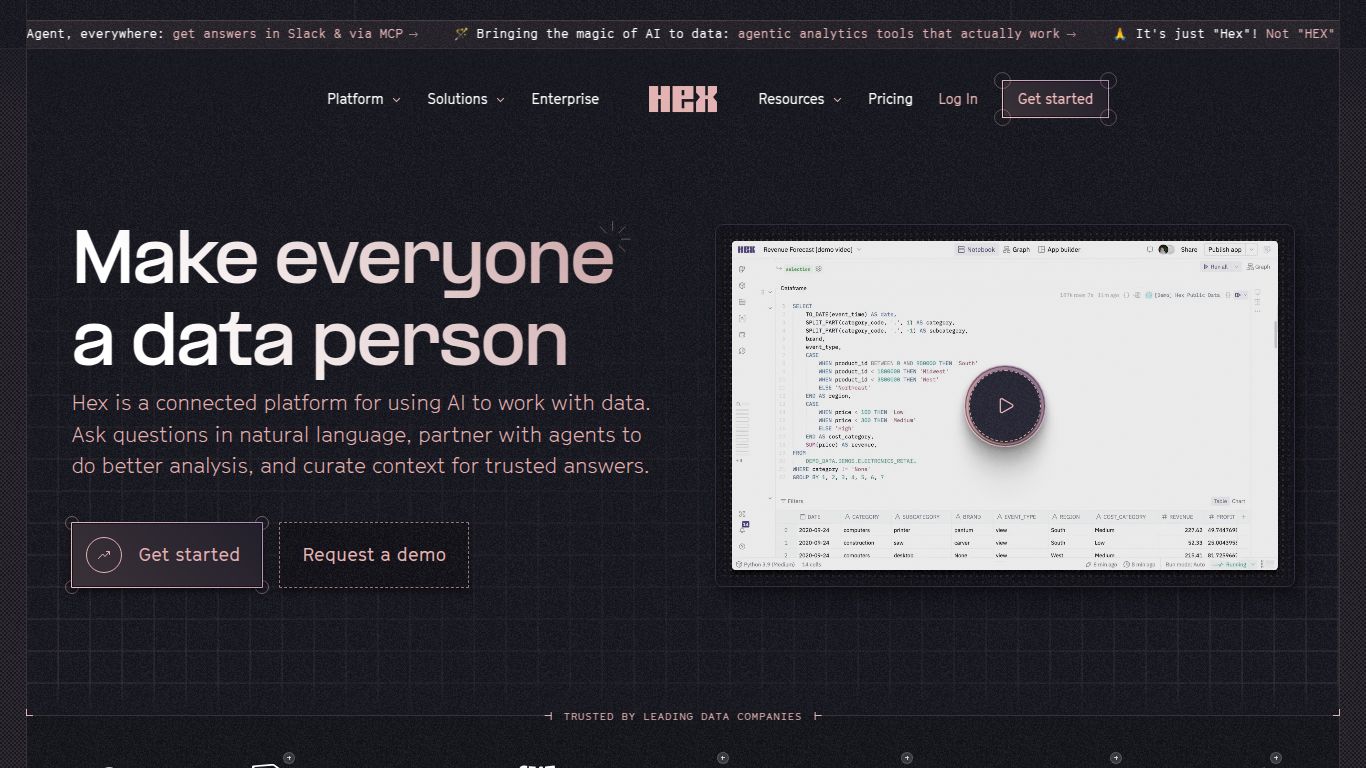Click the notifications bell in the demo header

click(1150, 249)
